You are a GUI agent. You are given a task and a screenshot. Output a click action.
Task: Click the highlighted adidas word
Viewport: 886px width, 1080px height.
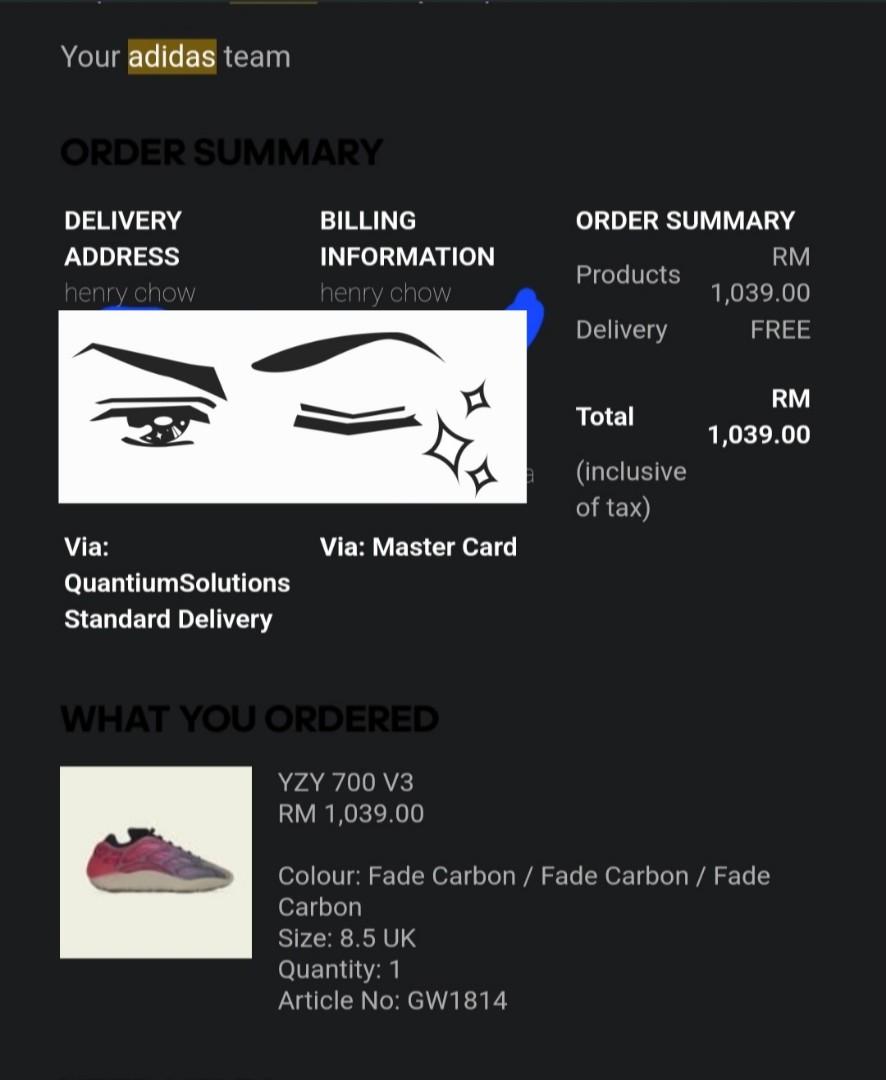coord(172,56)
